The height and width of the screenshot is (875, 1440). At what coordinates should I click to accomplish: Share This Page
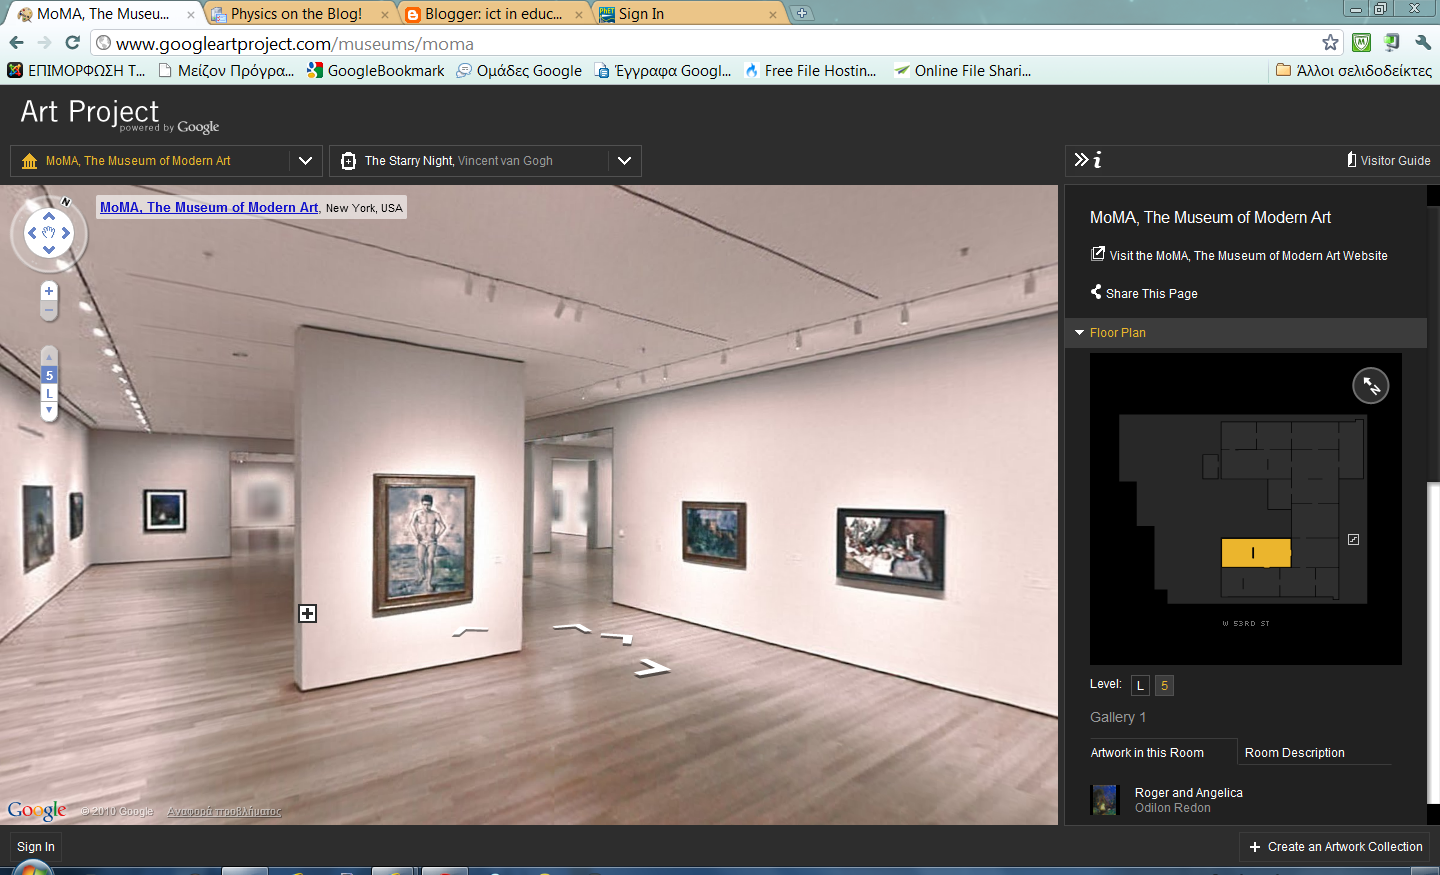pyautogui.click(x=1144, y=293)
